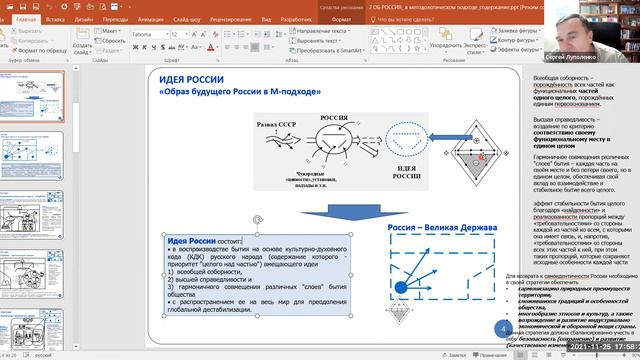
Task: Click the scroll-down arrow of thumbnail pane
Action: [76, 347]
